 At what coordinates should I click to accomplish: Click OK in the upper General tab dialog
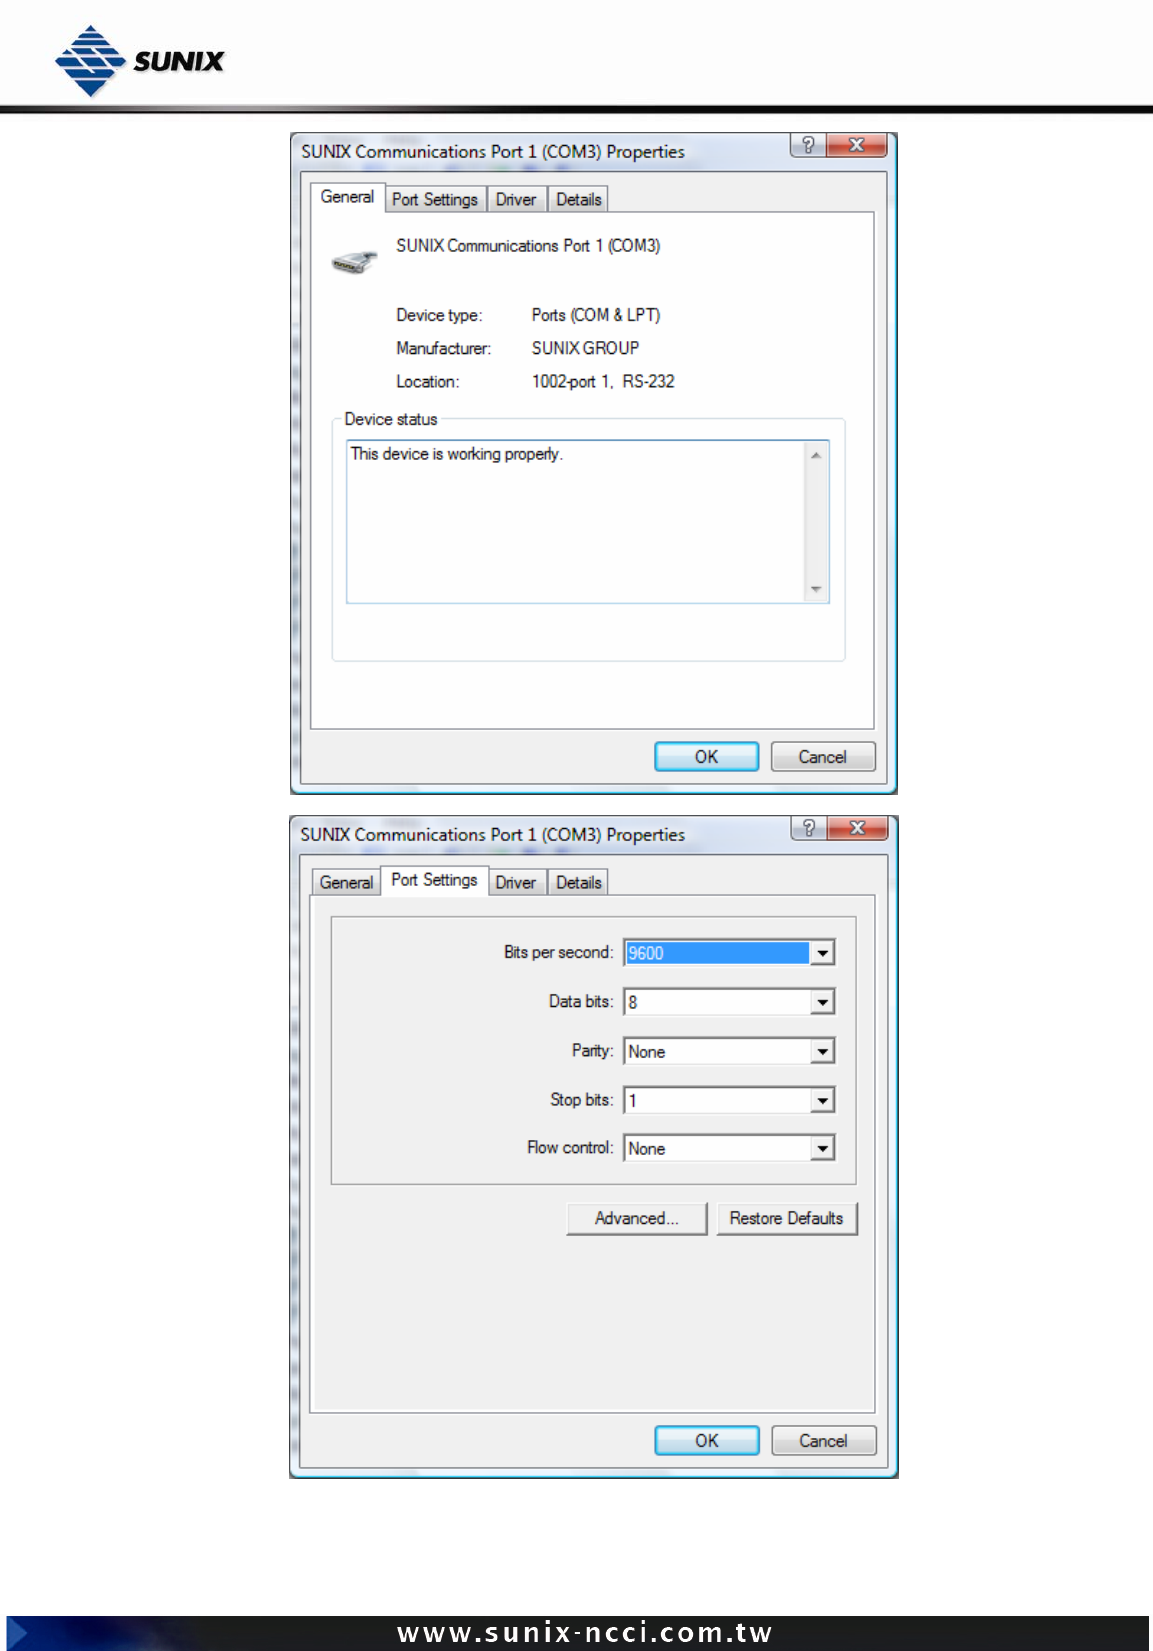[x=706, y=757]
